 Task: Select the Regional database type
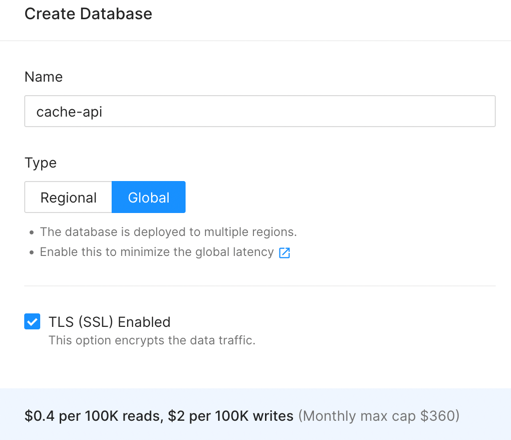pyautogui.click(x=68, y=197)
